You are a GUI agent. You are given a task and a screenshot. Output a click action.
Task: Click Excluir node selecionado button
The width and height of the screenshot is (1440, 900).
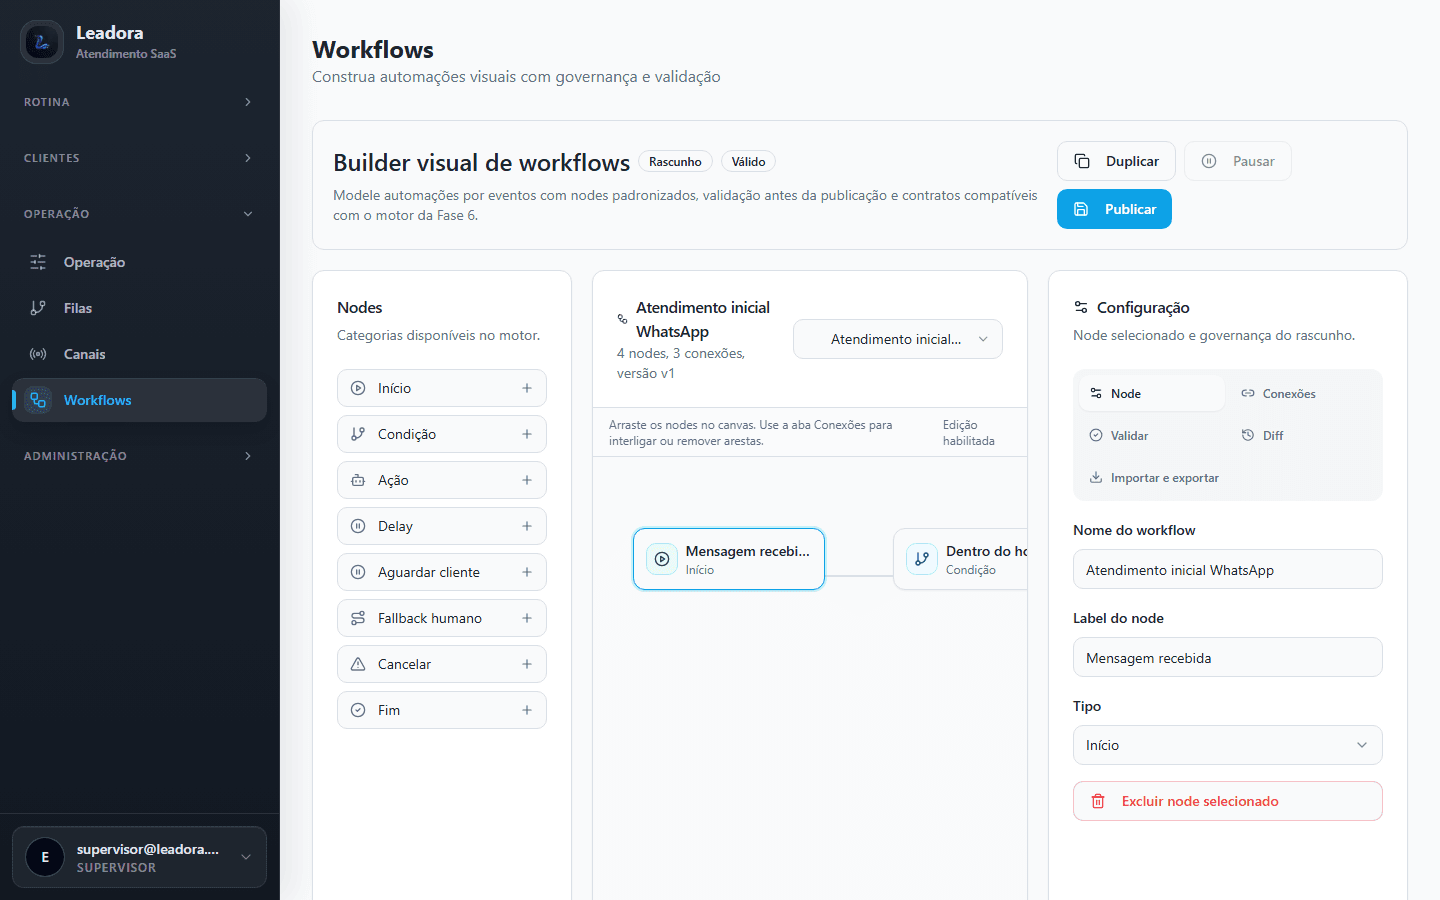pyautogui.click(x=1228, y=801)
